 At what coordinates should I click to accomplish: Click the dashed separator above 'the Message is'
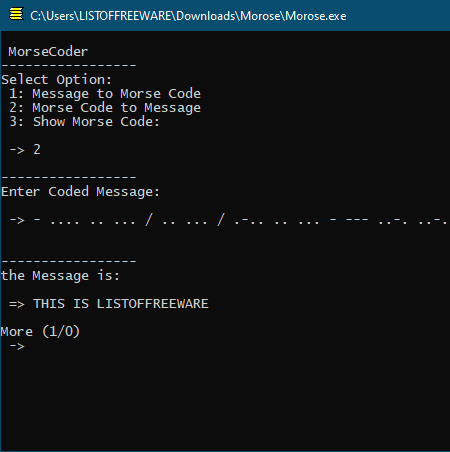69,261
